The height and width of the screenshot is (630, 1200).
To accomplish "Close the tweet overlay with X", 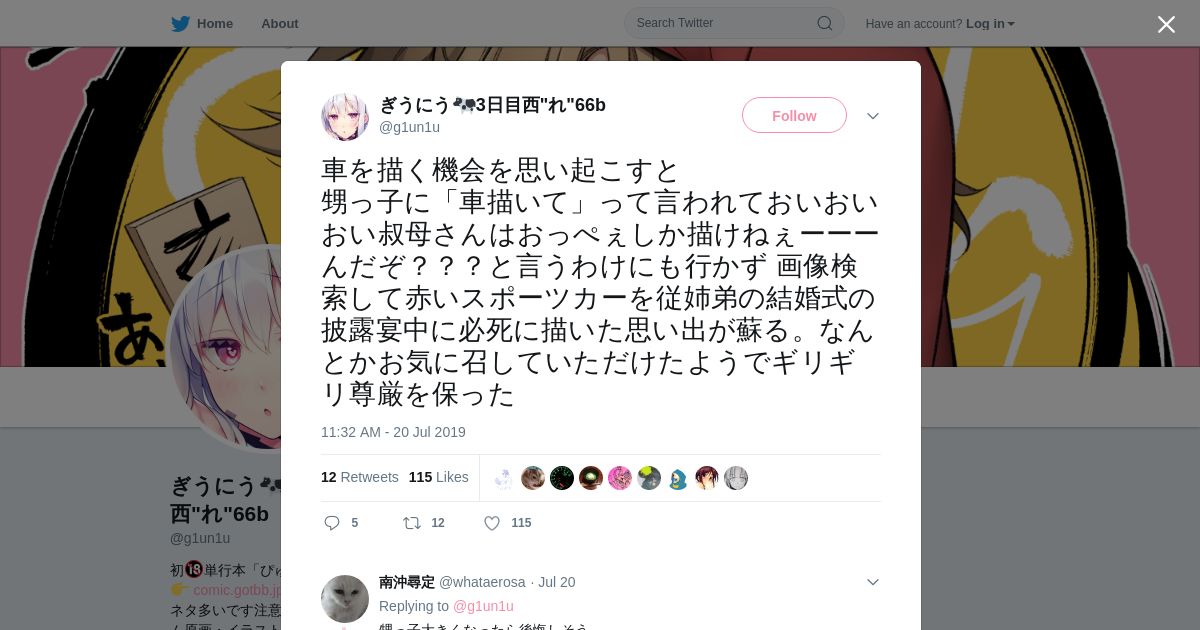I will coord(1166,24).
